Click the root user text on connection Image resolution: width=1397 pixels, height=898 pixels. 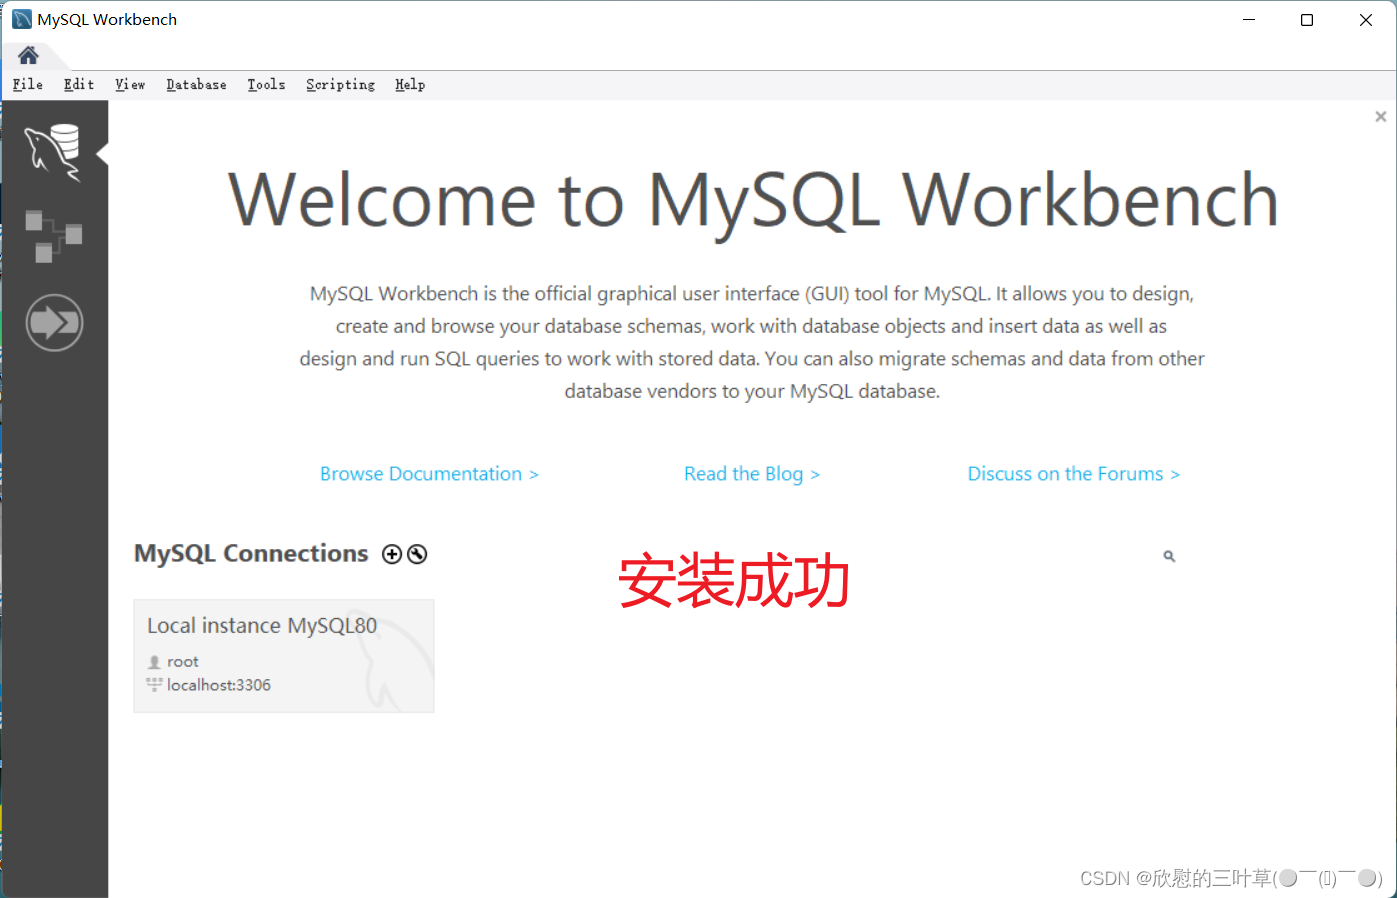coord(183,662)
